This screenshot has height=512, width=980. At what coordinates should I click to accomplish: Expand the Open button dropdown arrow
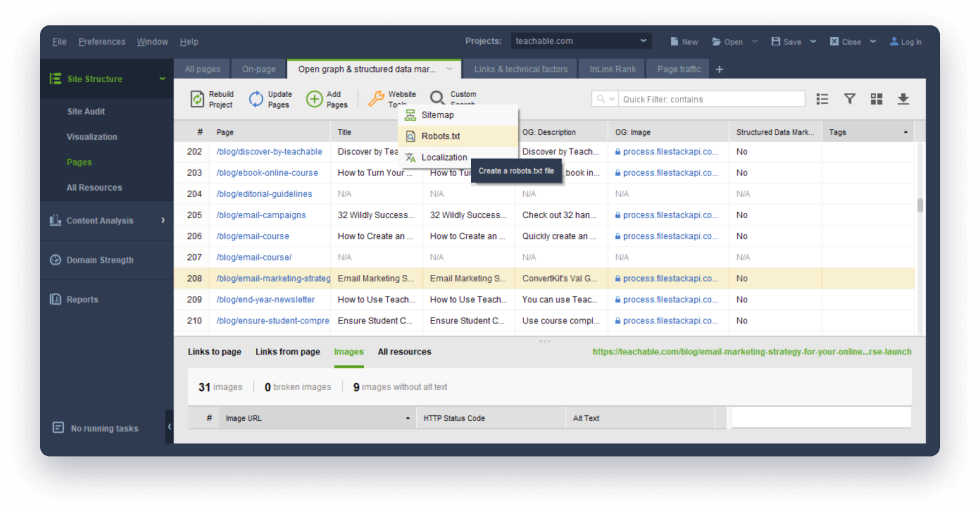754,41
